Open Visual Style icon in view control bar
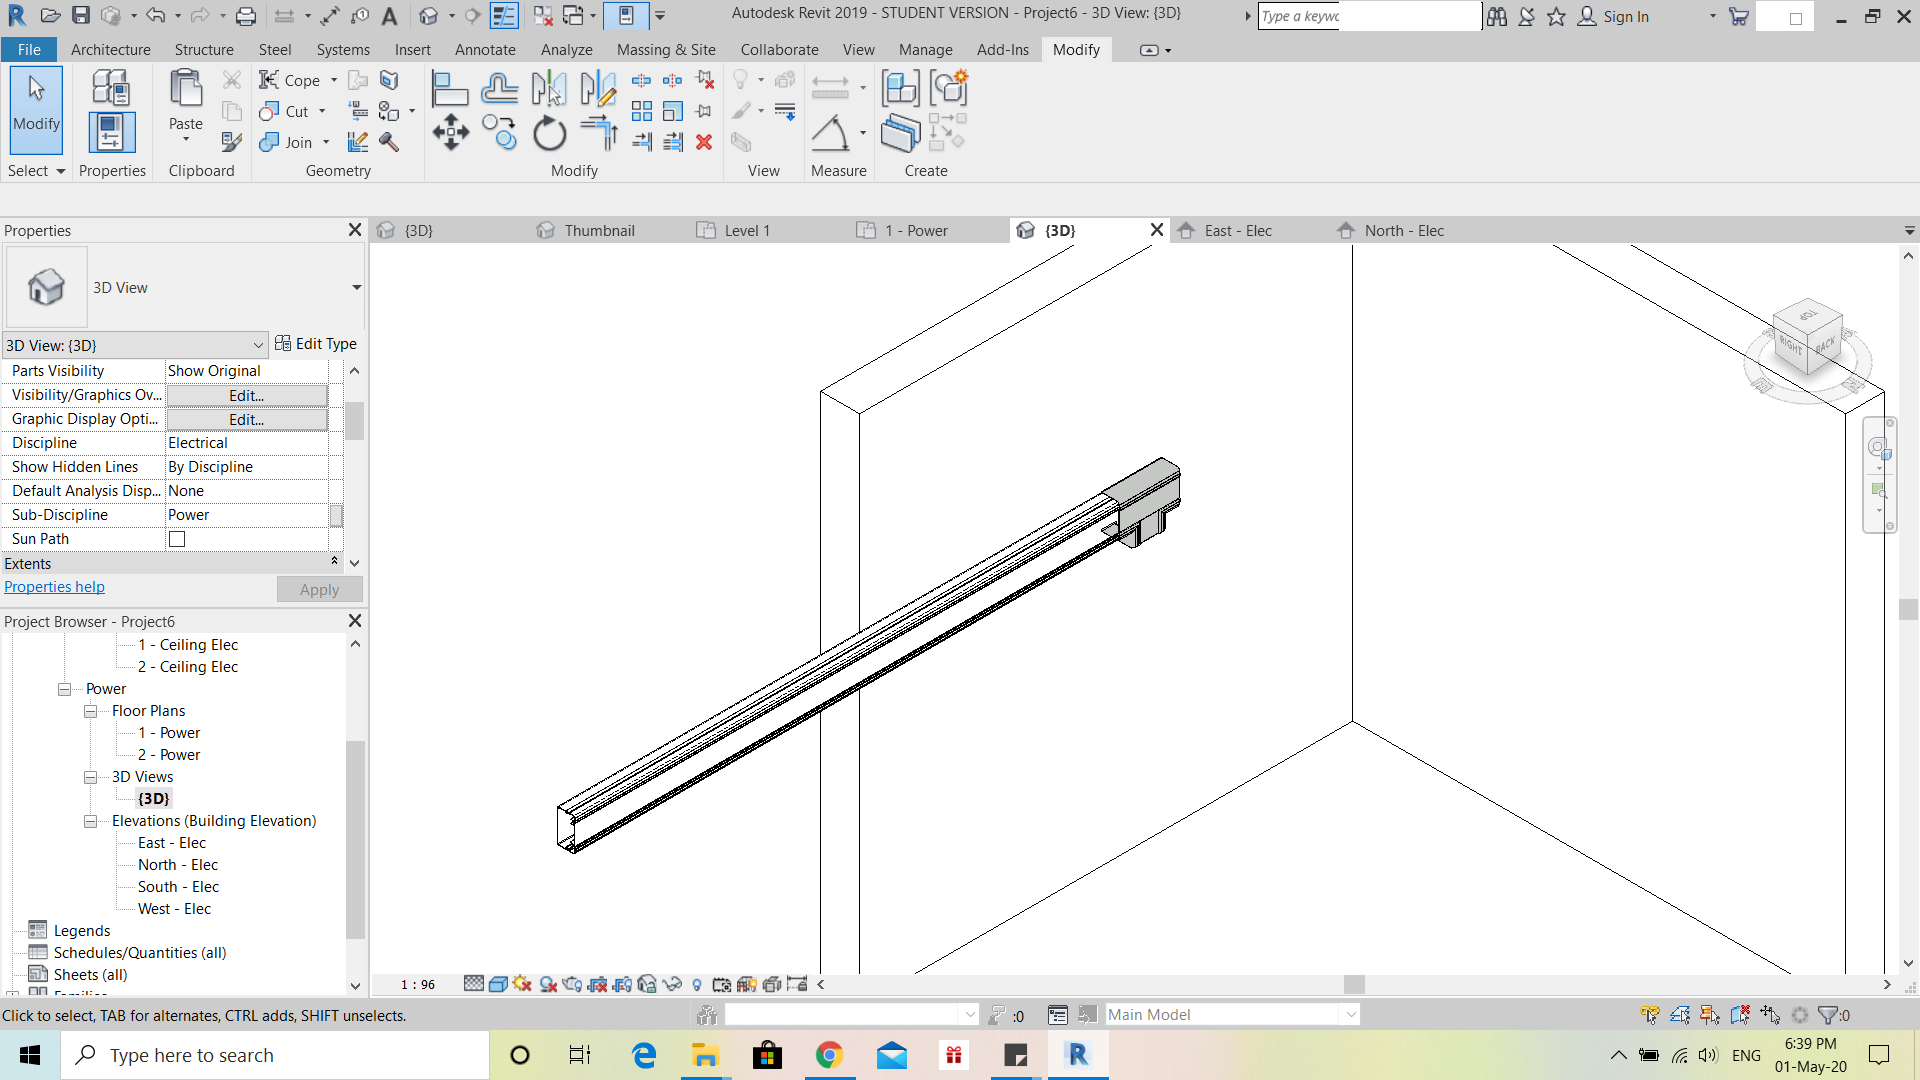The image size is (1920, 1080). tap(497, 984)
